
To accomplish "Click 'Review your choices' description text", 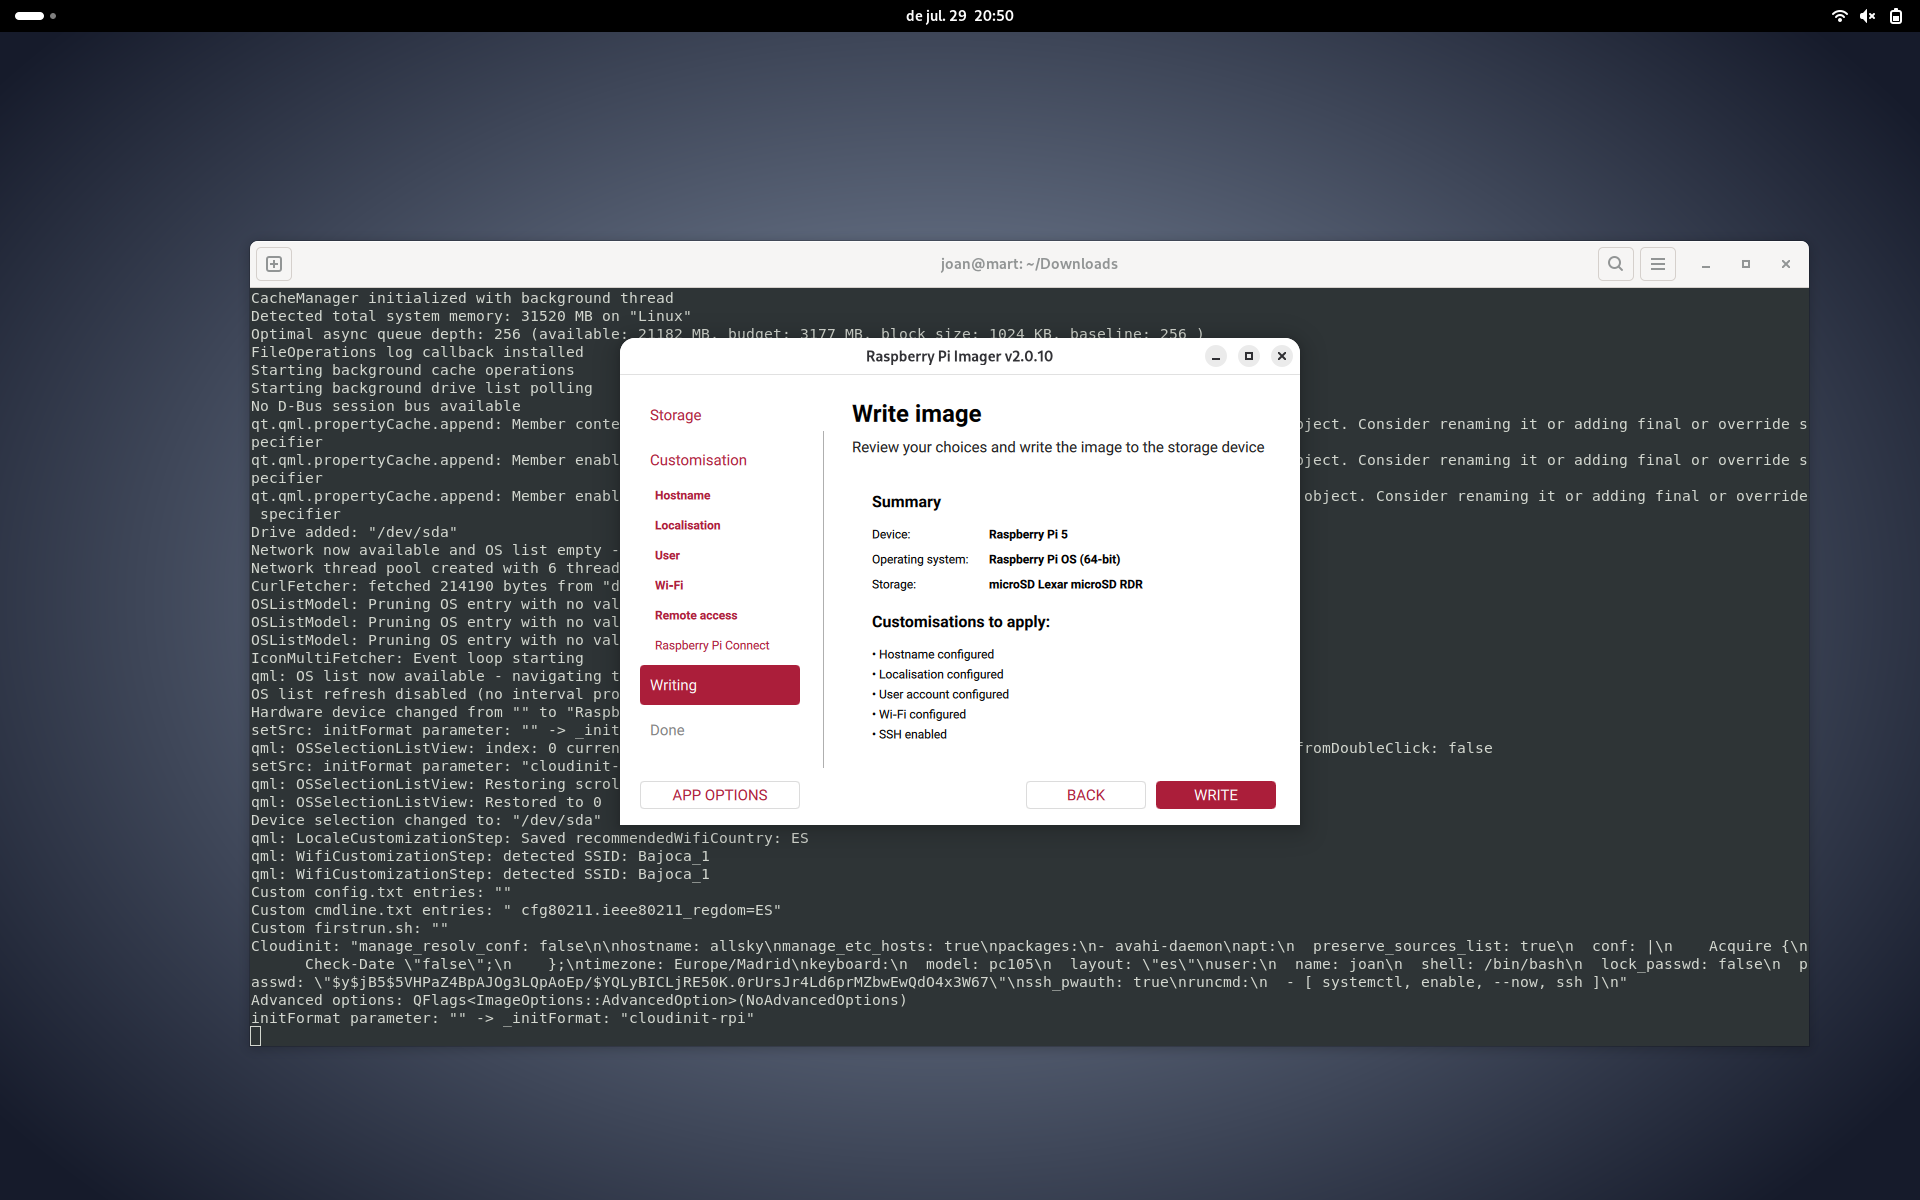I will coord(1058,447).
